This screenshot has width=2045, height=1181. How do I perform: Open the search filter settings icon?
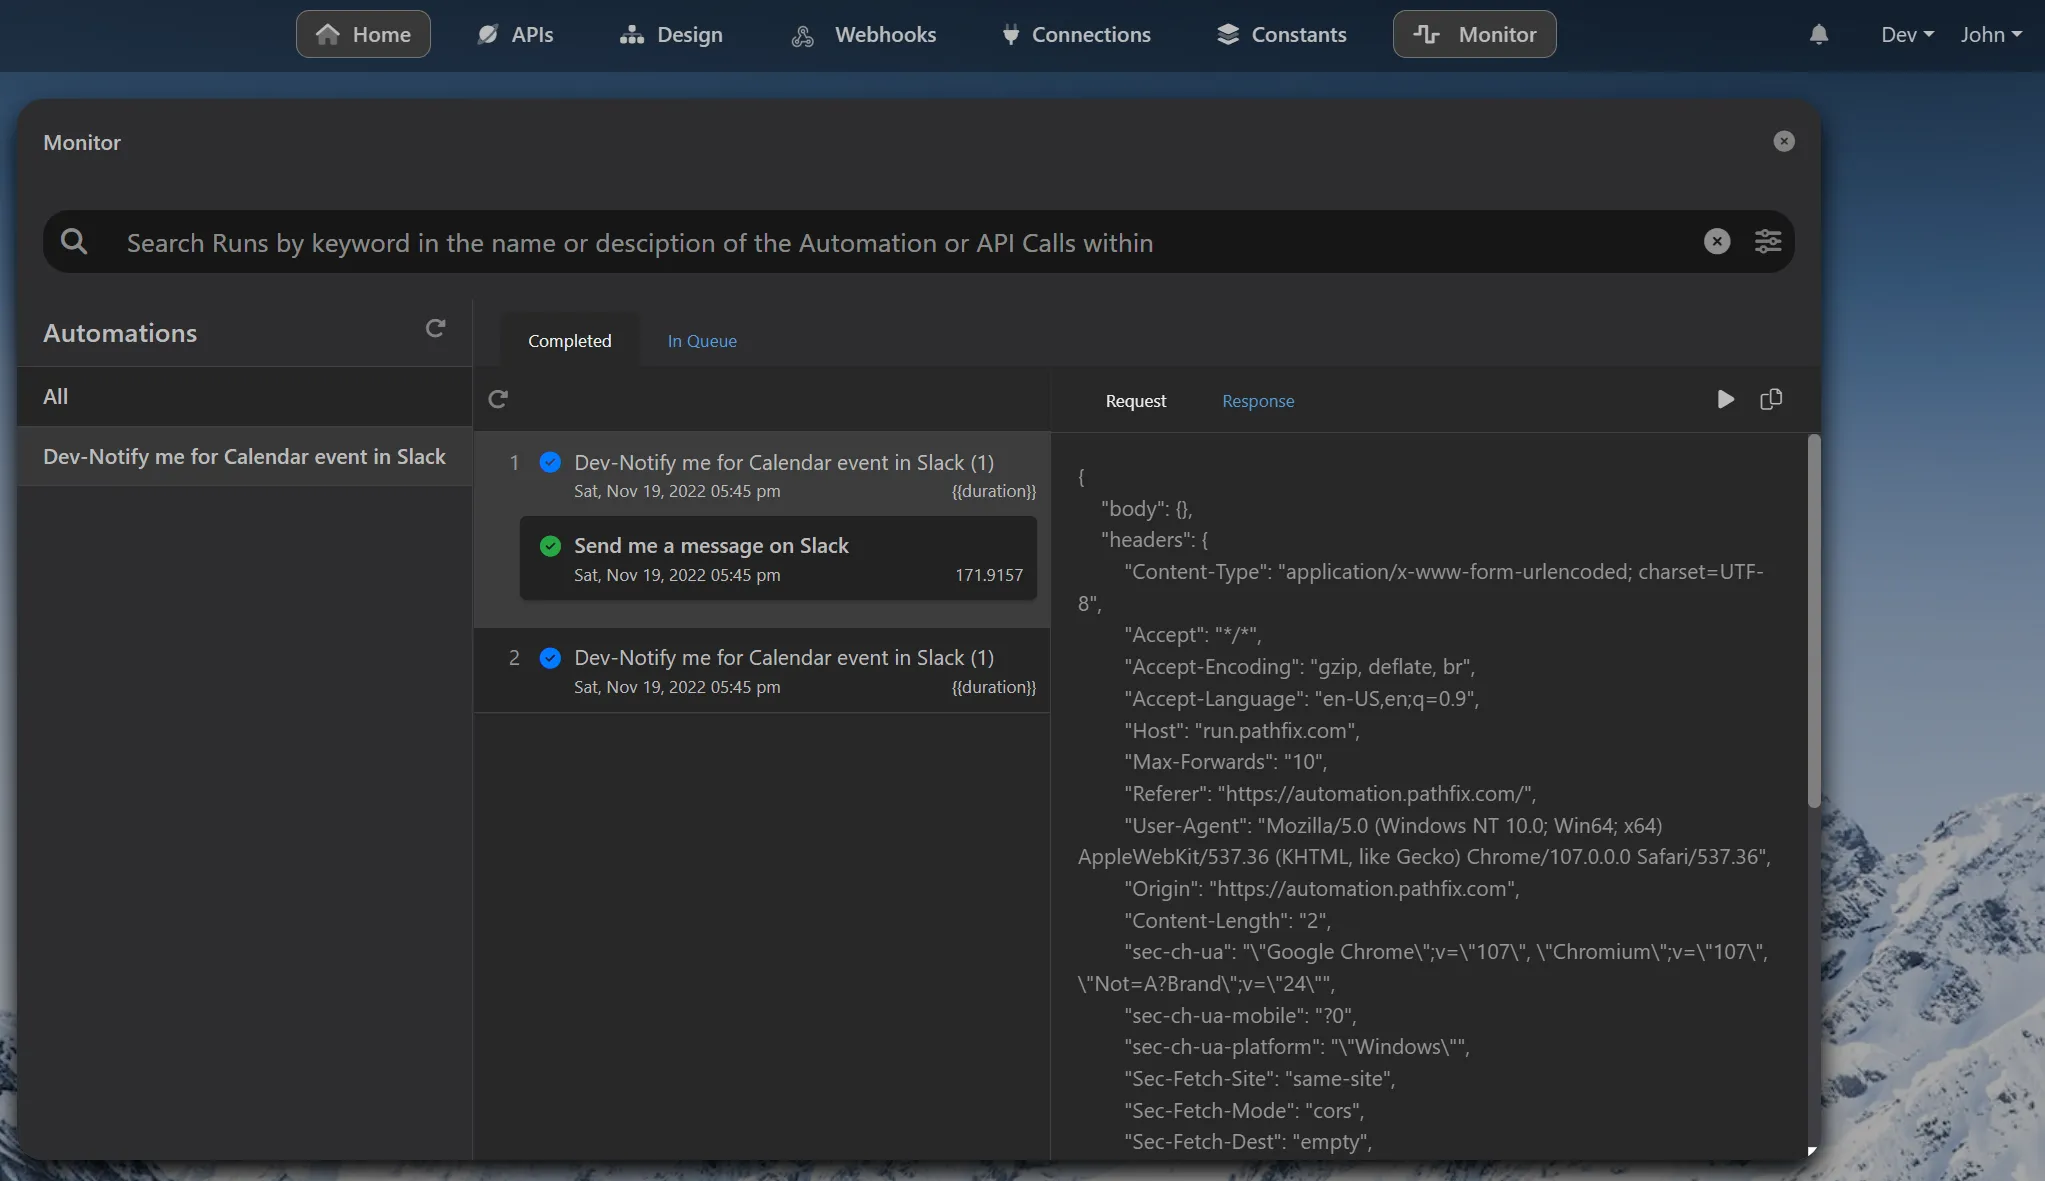point(1768,241)
